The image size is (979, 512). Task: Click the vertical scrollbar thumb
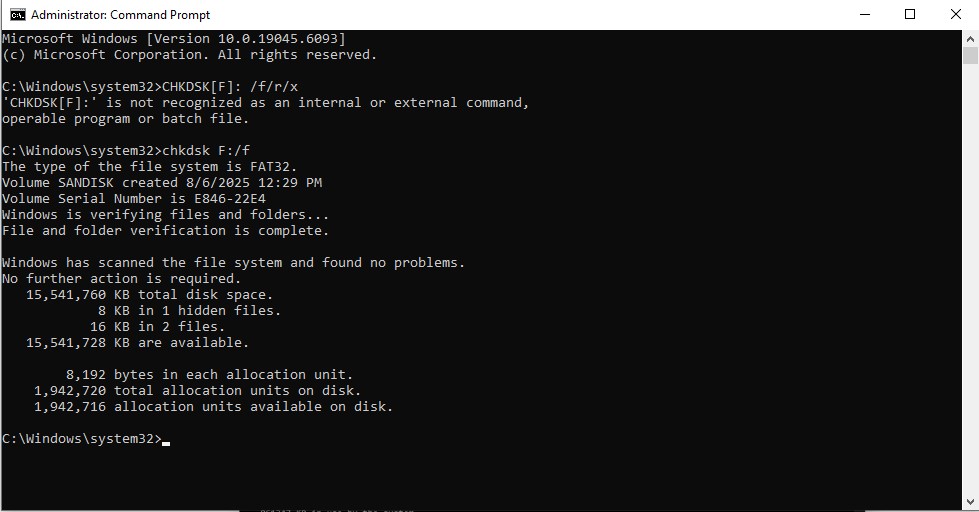point(970,56)
